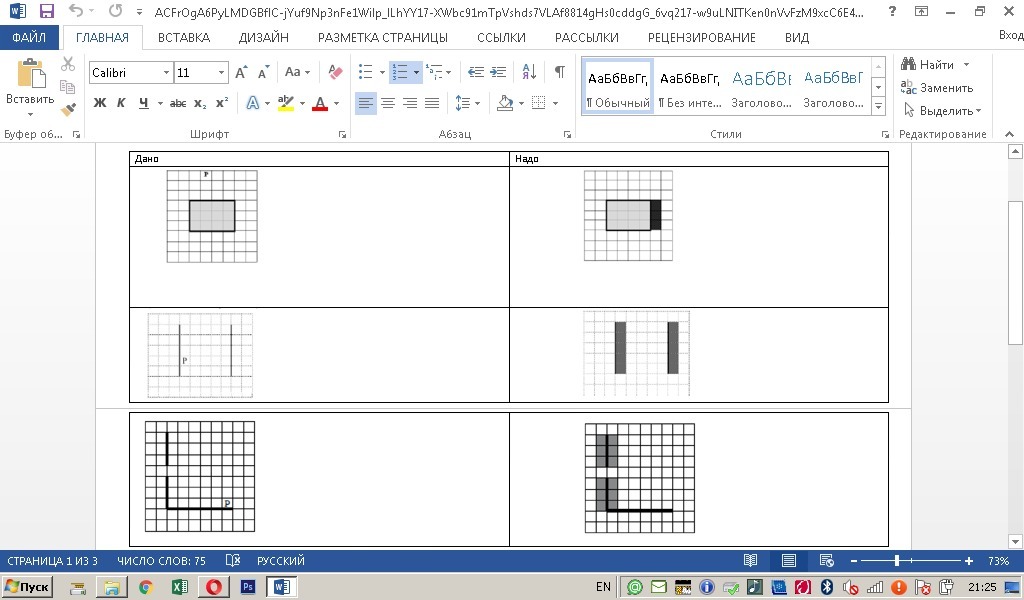Adjust the zoom slider handle in status bar
Viewport: 1024px width, 600px height.
(897, 560)
